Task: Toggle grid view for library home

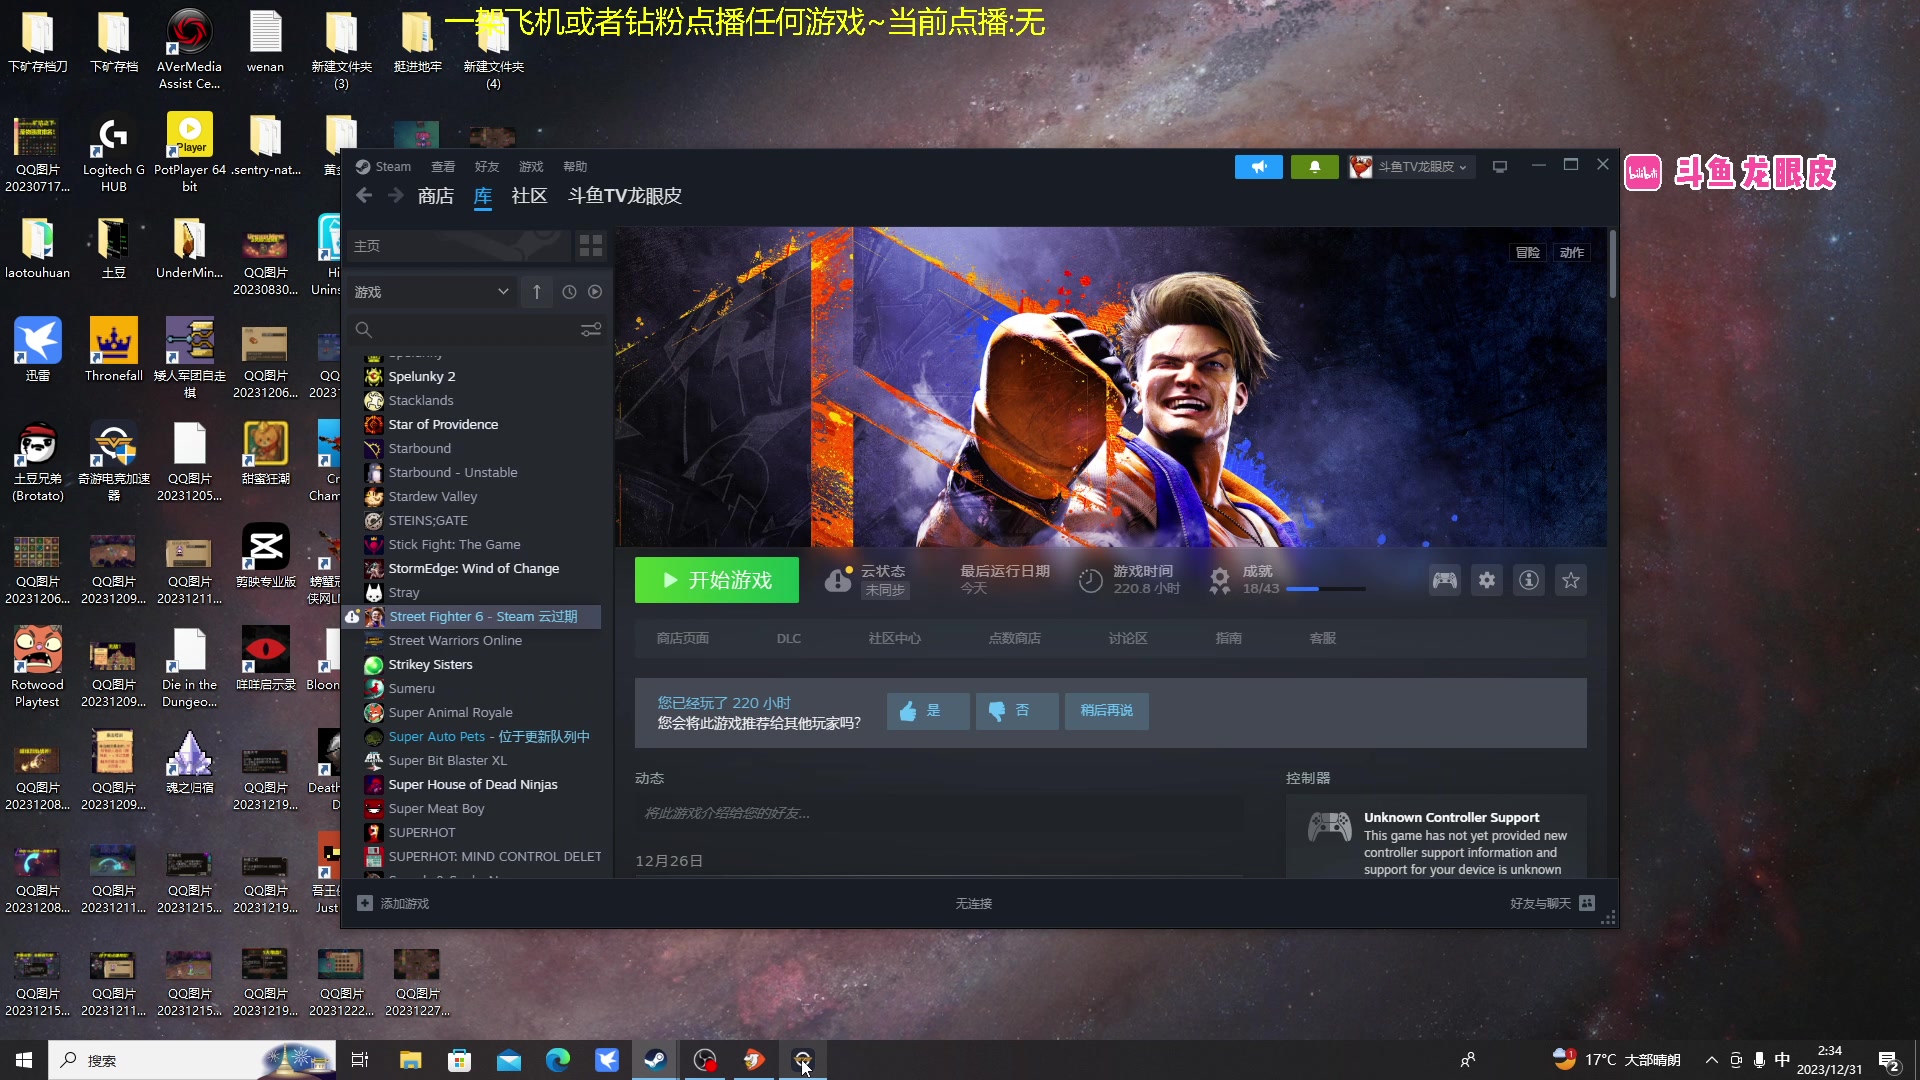Action: pyautogui.click(x=590, y=245)
